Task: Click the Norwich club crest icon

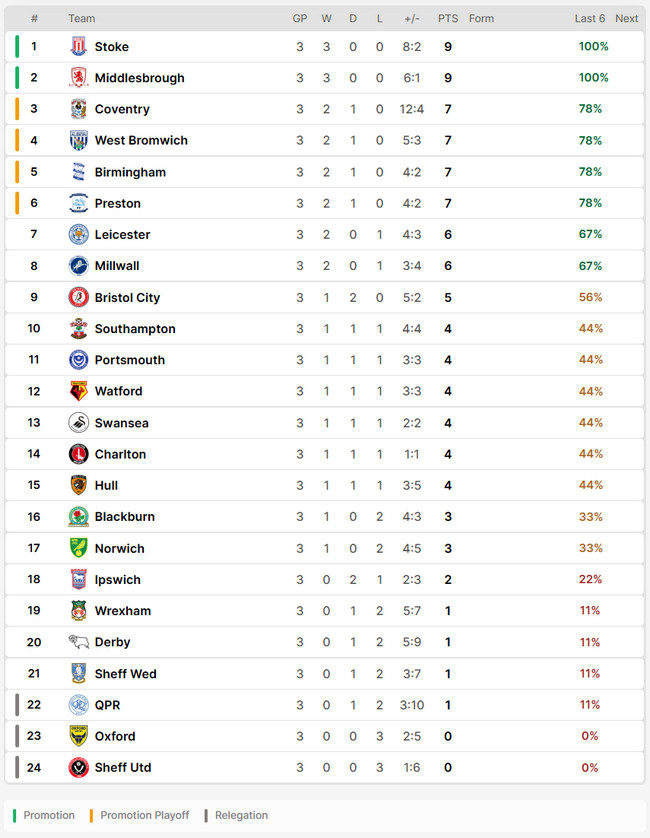Action: [78, 548]
